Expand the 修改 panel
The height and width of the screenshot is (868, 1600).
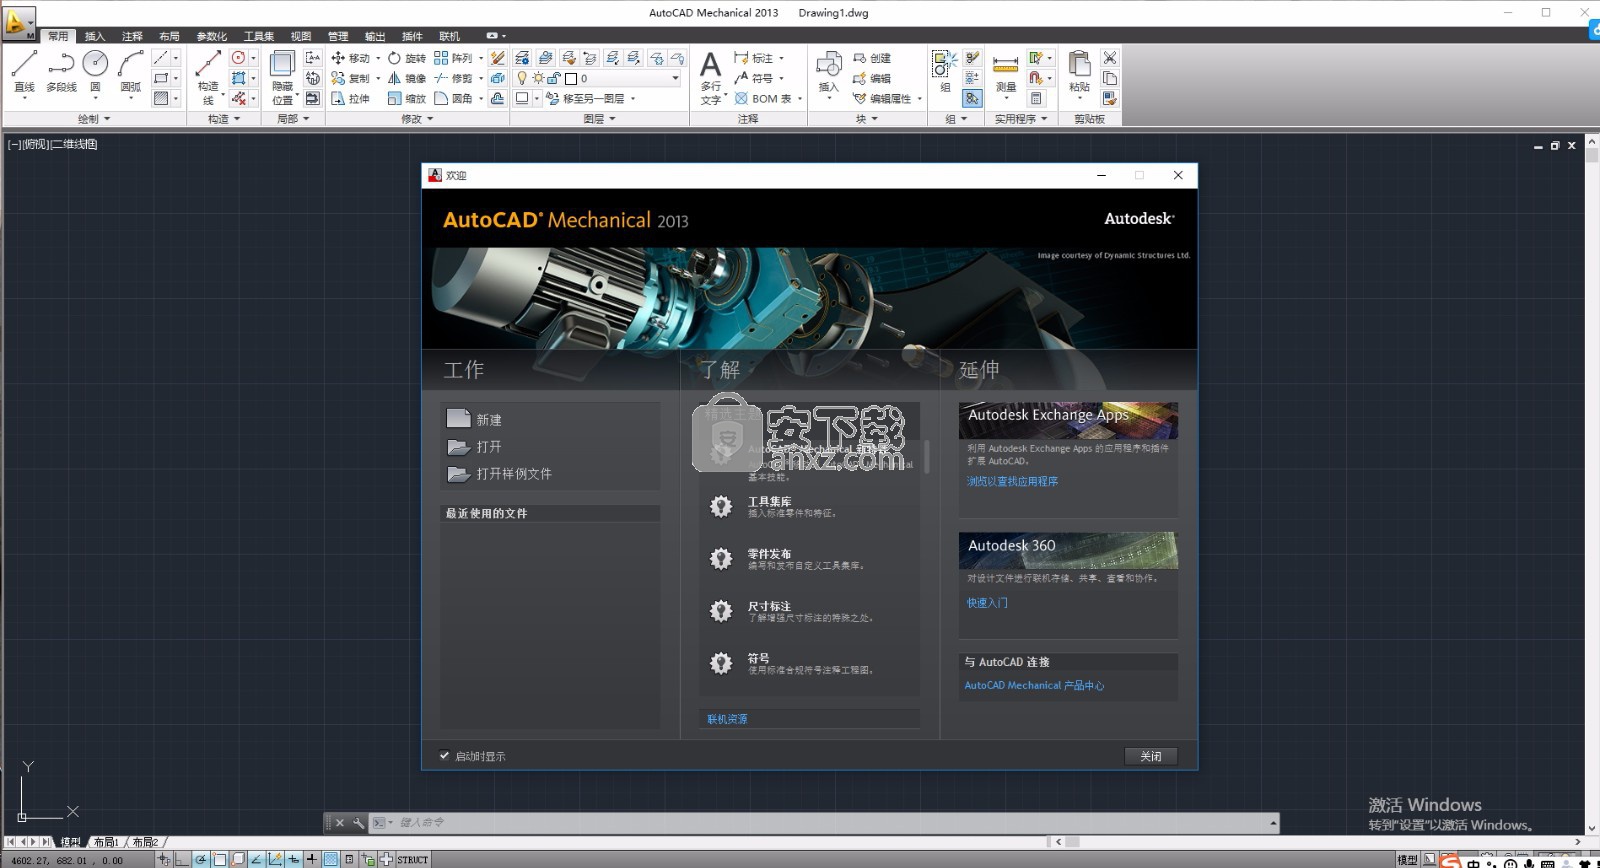[417, 118]
